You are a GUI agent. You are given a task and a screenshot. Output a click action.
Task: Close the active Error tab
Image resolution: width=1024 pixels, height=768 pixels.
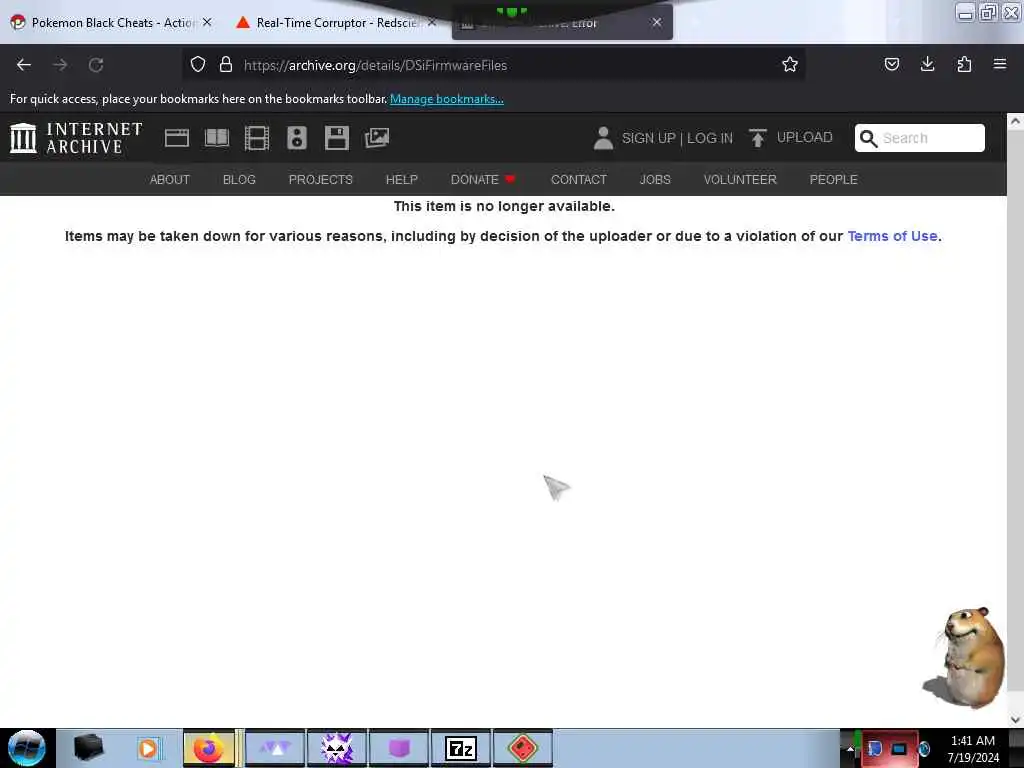[656, 22]
